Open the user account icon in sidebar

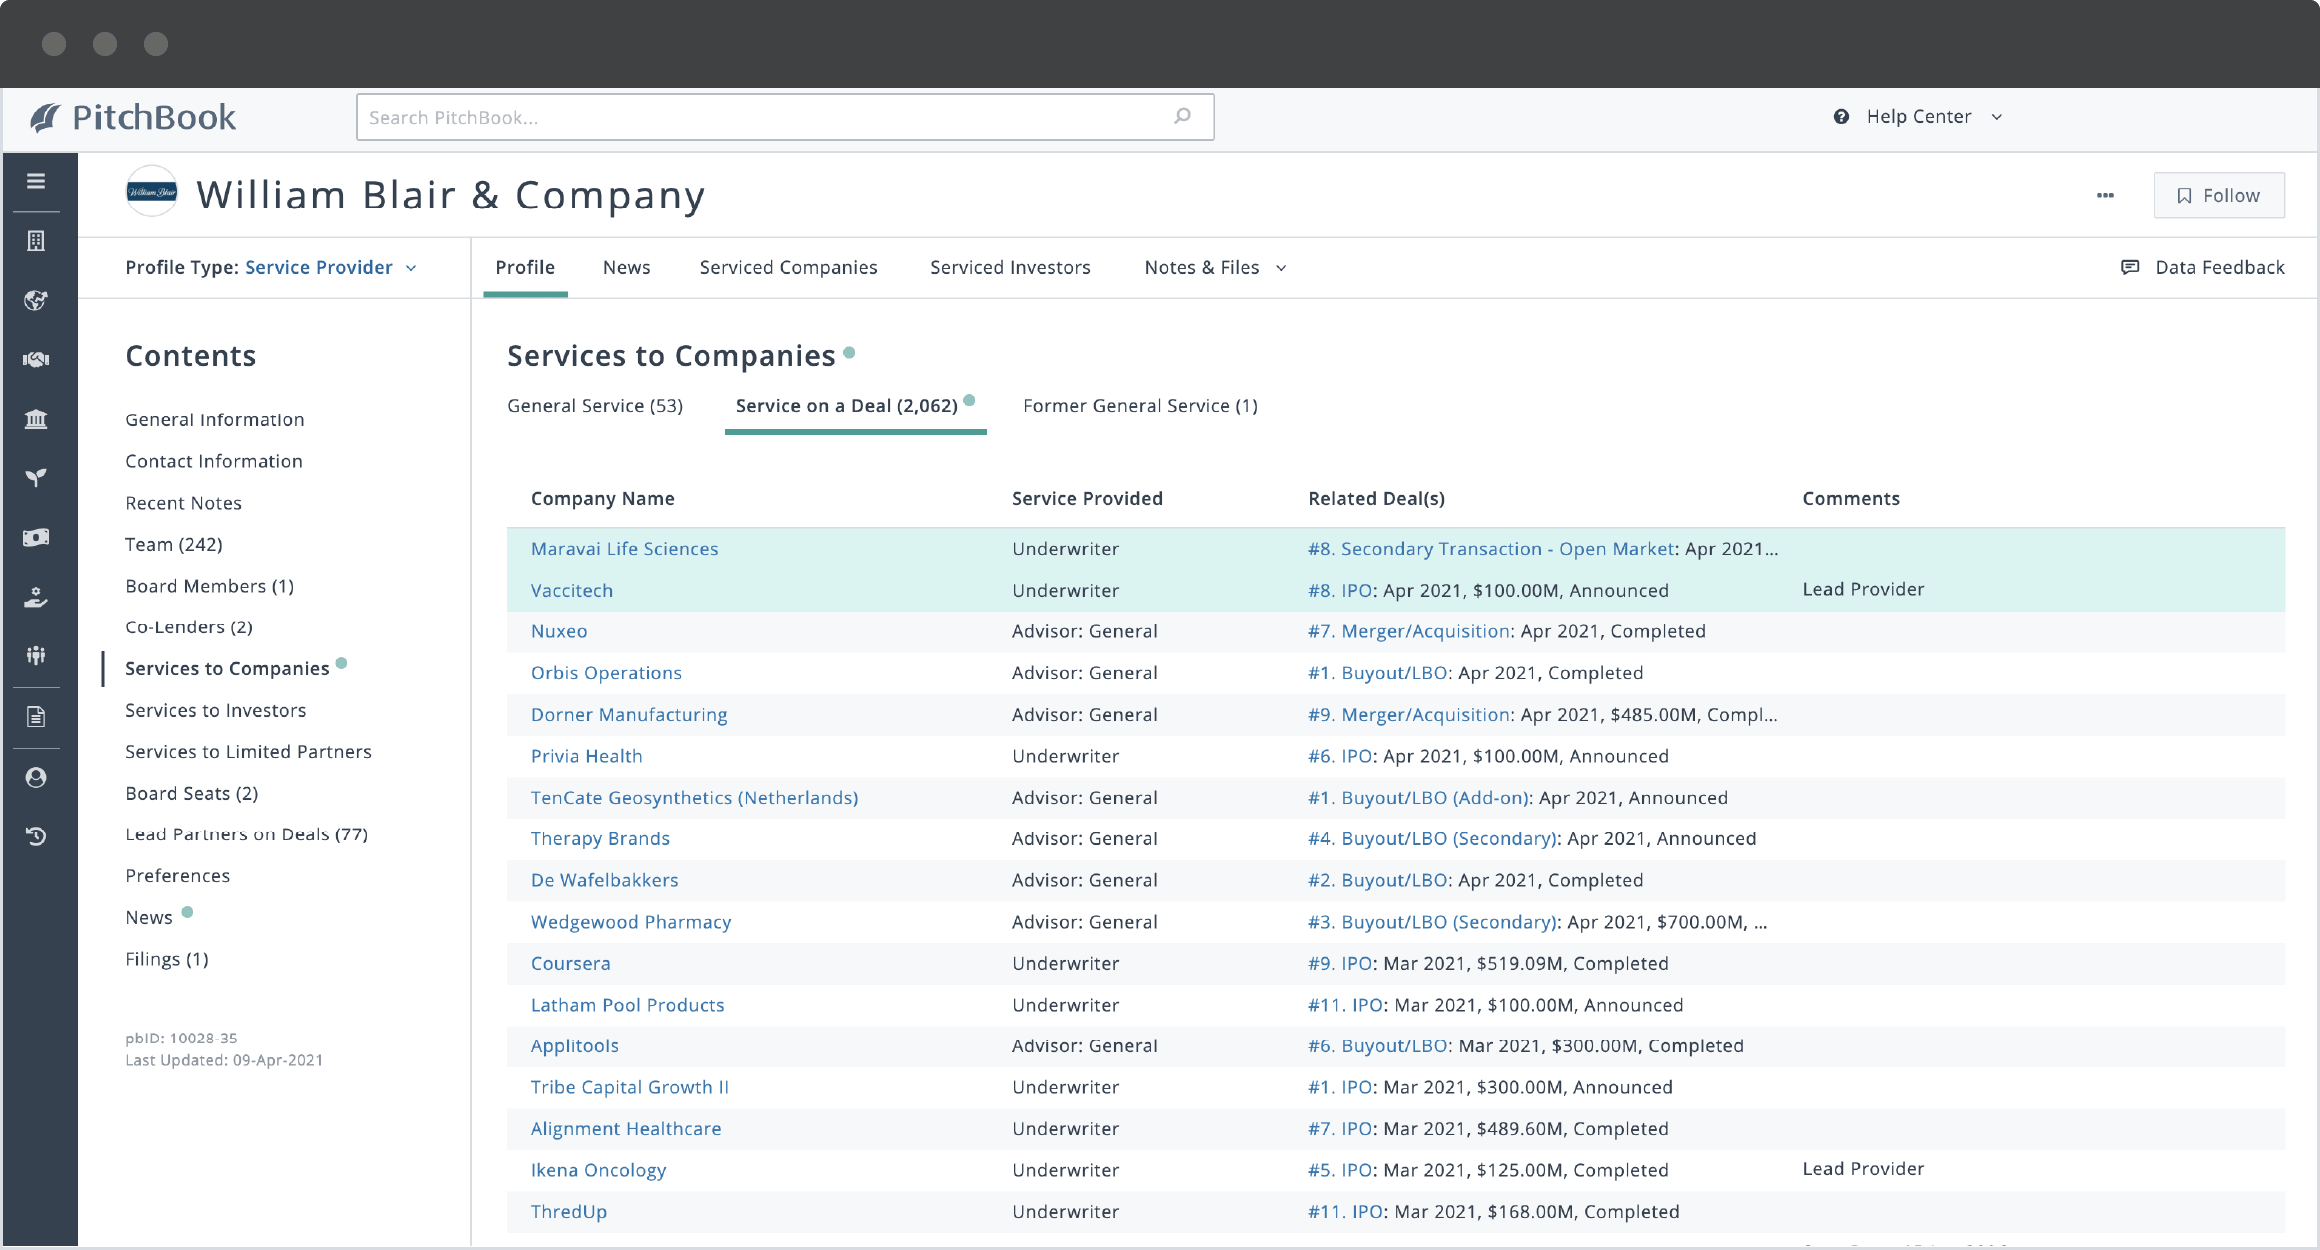pyautogui.click(x=36, y=777)
